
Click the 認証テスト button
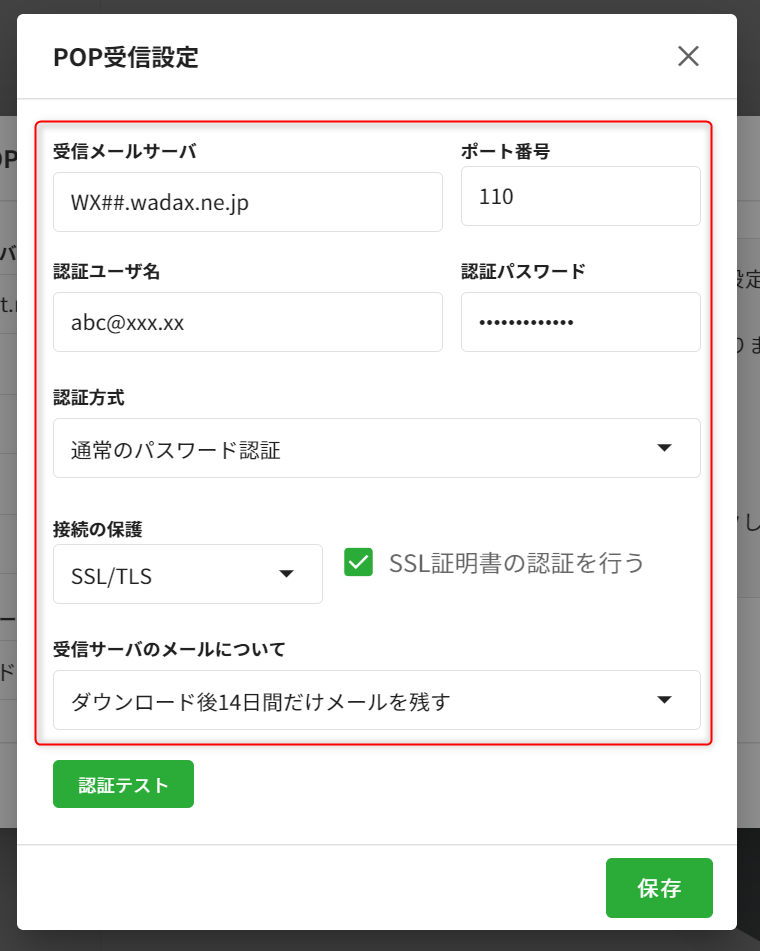pos(124,784)
